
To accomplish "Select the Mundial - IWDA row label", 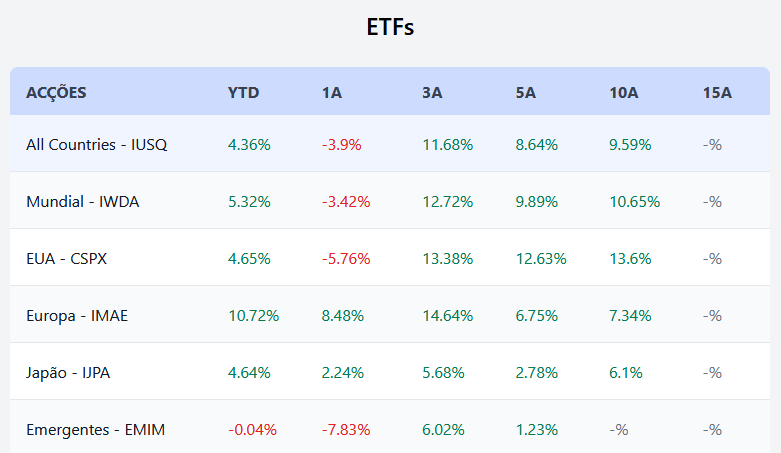I will pos(83,201).
